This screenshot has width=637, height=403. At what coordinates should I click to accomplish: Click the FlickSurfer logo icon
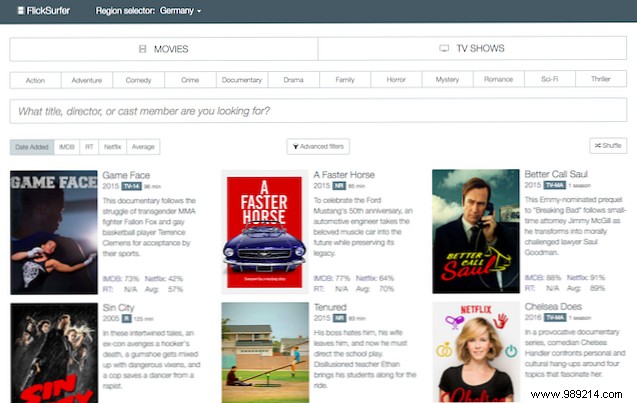[x=21, y=11]
